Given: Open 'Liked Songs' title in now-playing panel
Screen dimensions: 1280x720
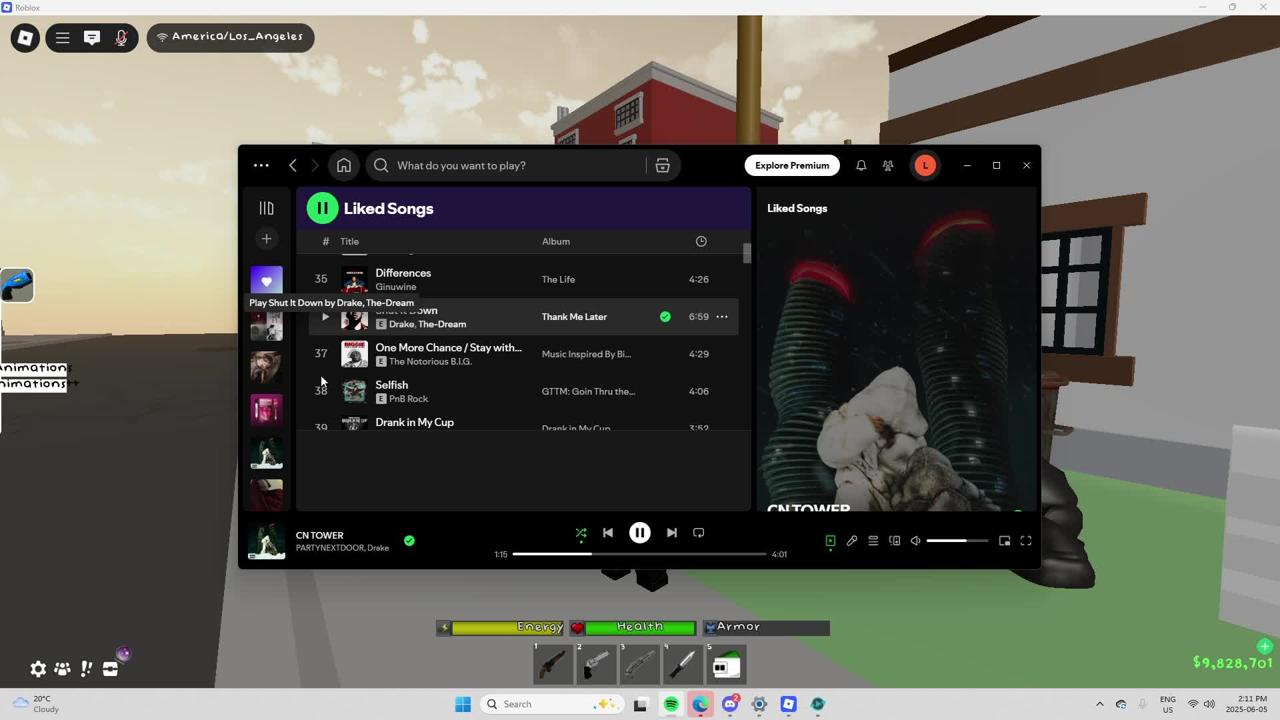Looking at the screenshot, I should pos(797,208).
